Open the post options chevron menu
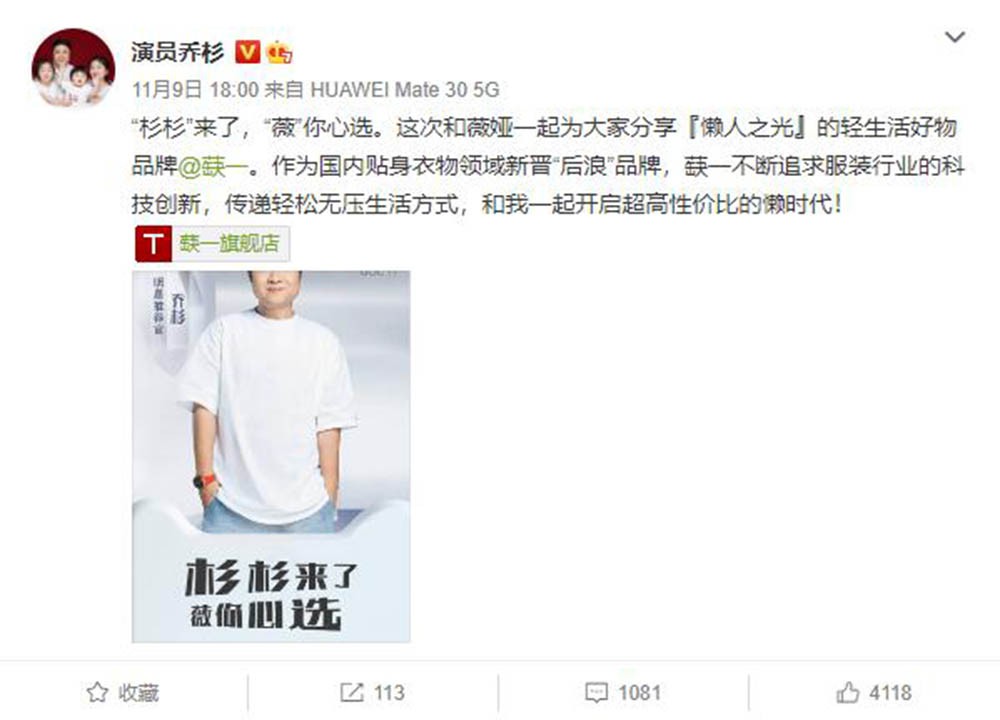Viewport: 1000px width, 720px height. 954,37
